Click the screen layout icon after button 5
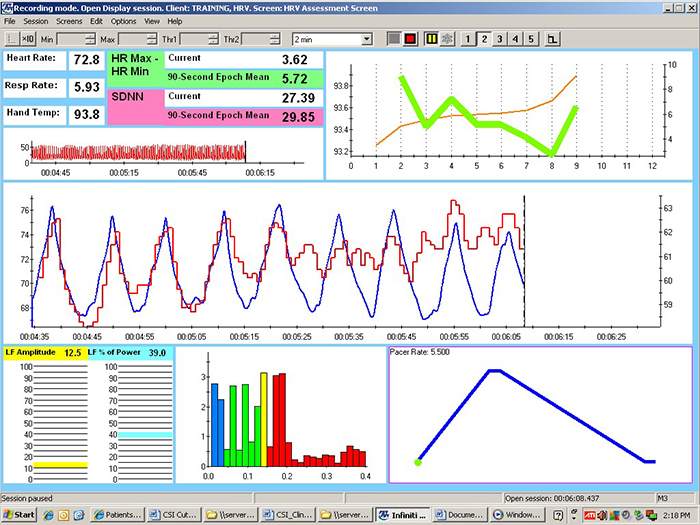Screen dimensions: 700x525 pyautogui.click(x=551, y=38)
